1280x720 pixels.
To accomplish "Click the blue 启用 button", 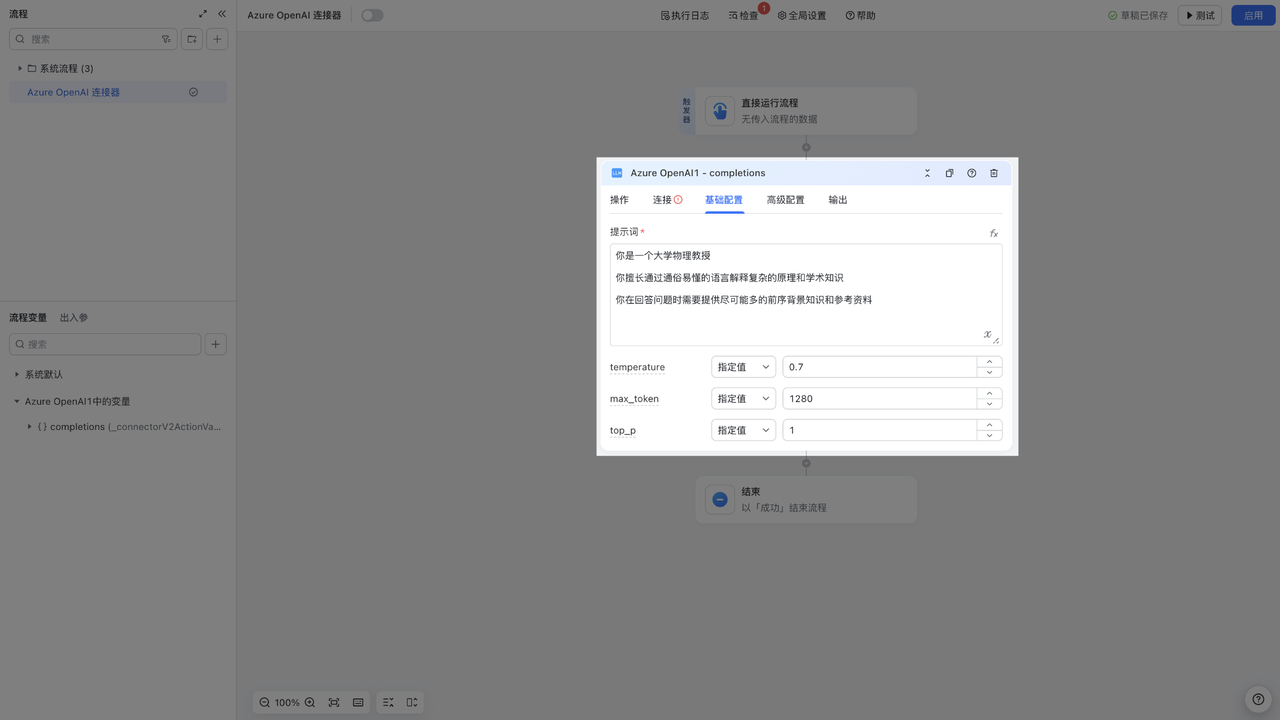I will click(x=1253, y=15).
